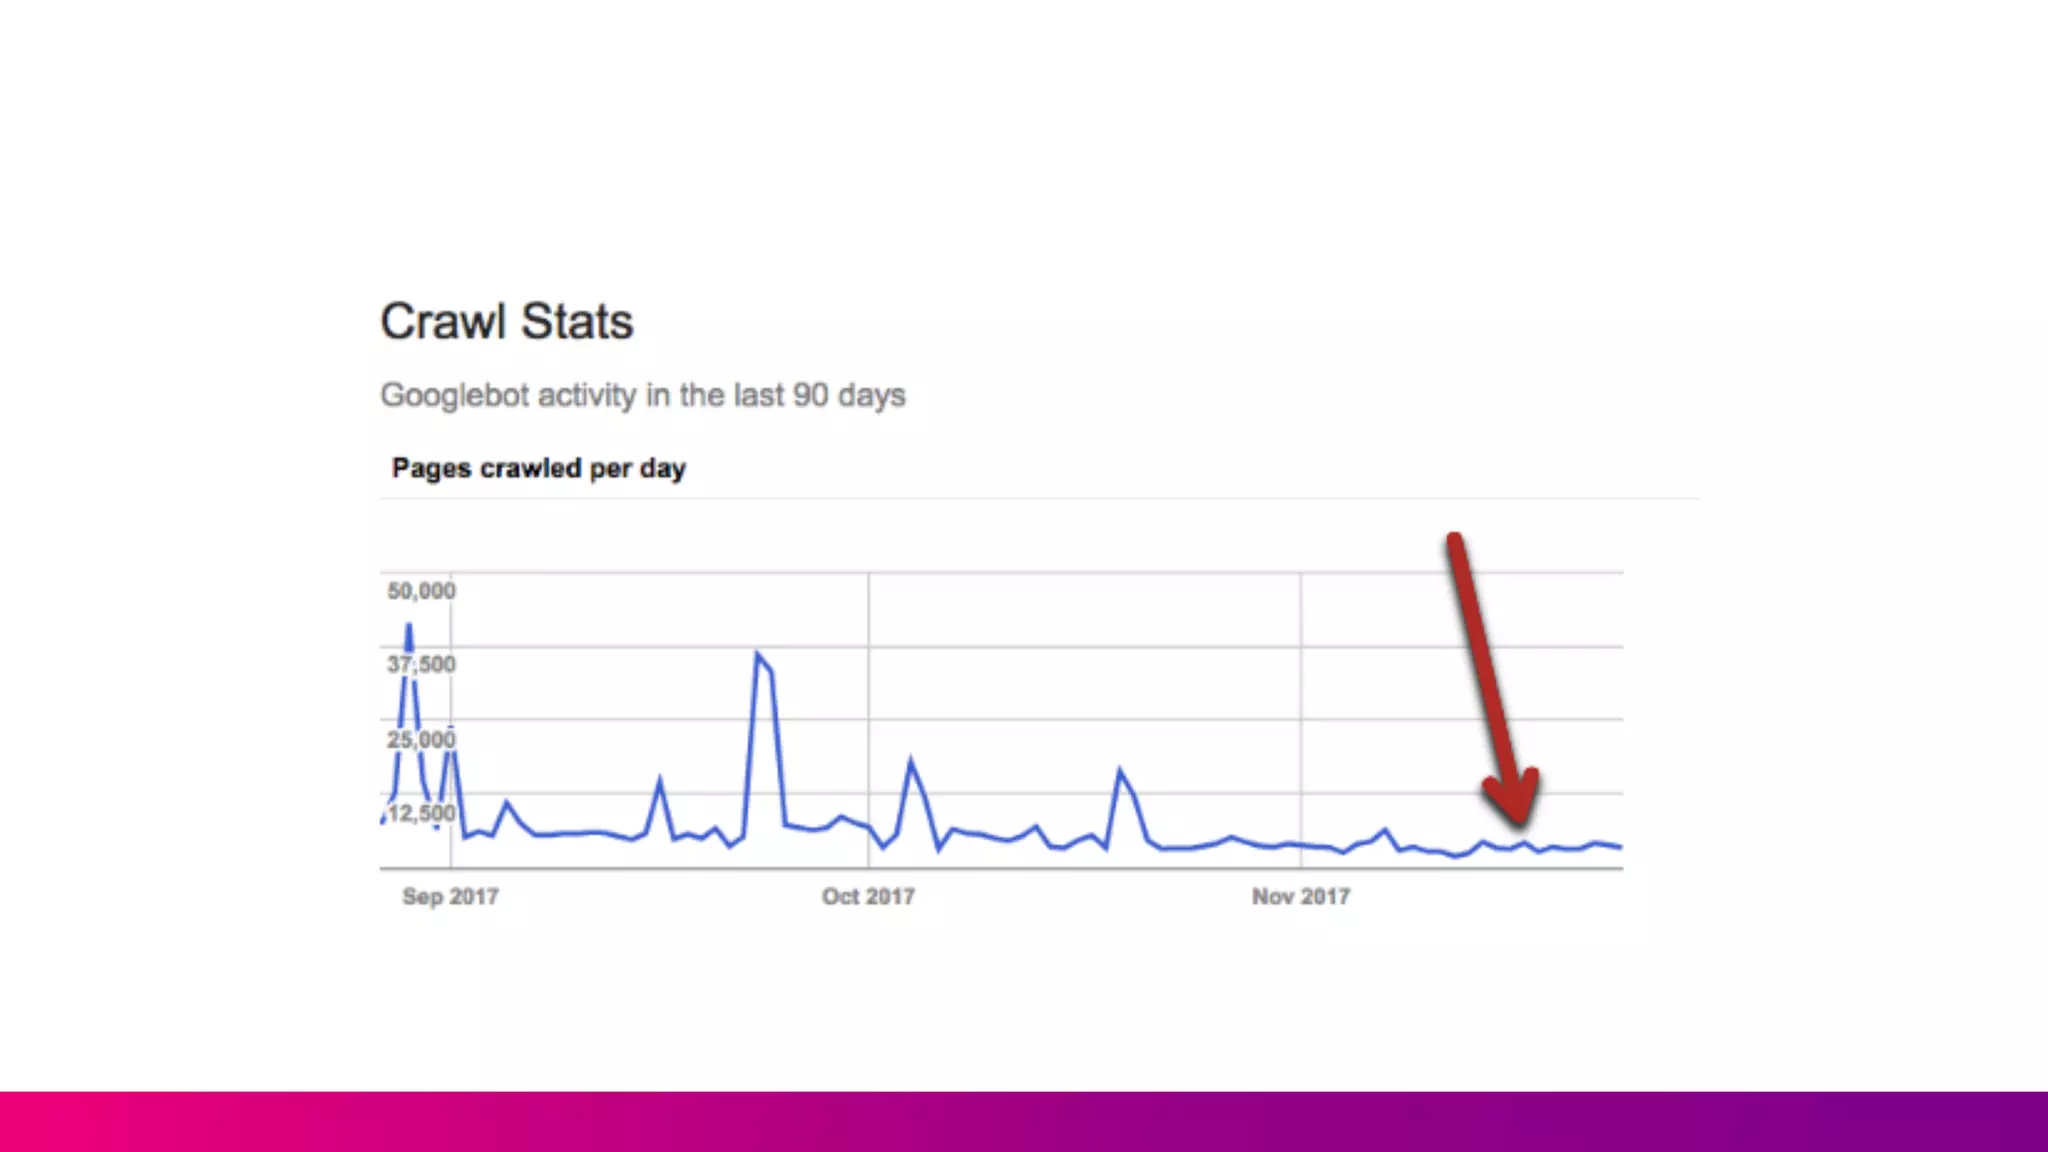Click the Crawl Stats heading
Viewport: 2048px width, 1152px height.
pyautogui.click(x=506, y=322)
